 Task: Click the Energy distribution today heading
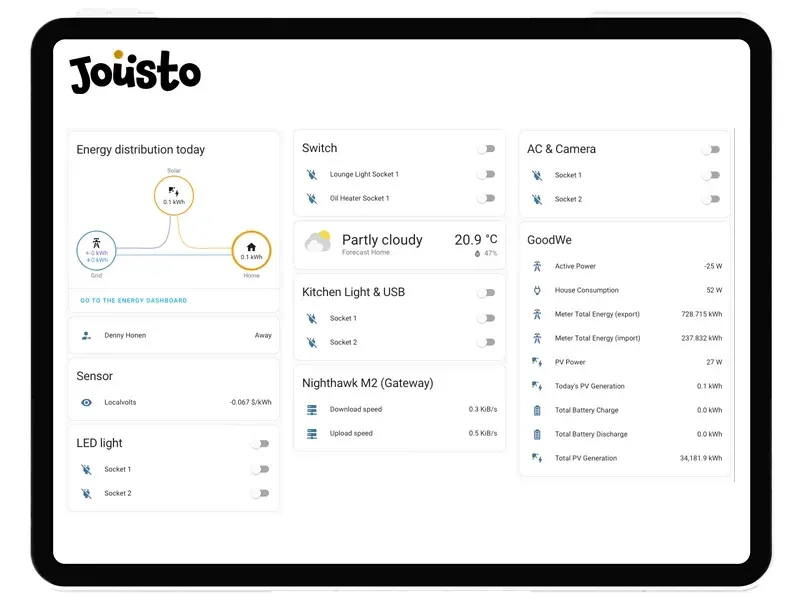coord(141,149)
